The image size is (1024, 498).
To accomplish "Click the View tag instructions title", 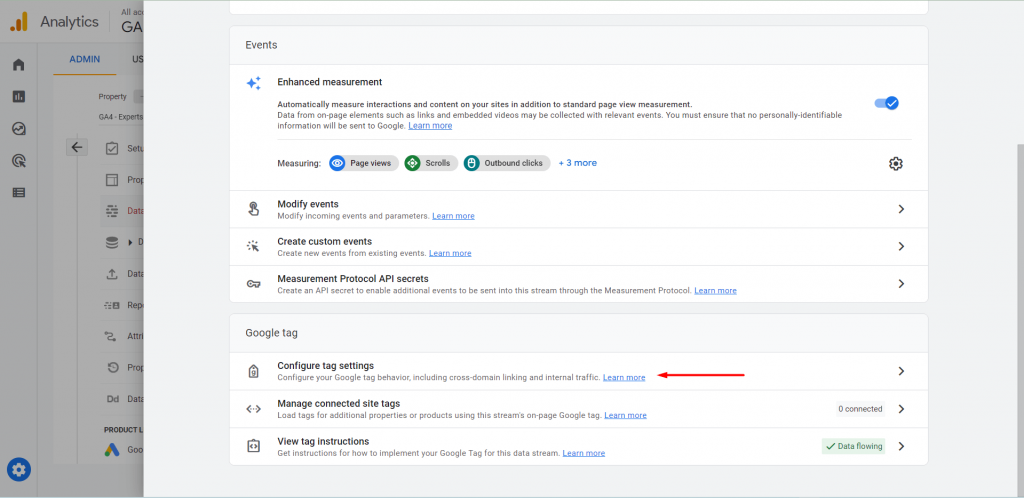I will tap(323, 441).
